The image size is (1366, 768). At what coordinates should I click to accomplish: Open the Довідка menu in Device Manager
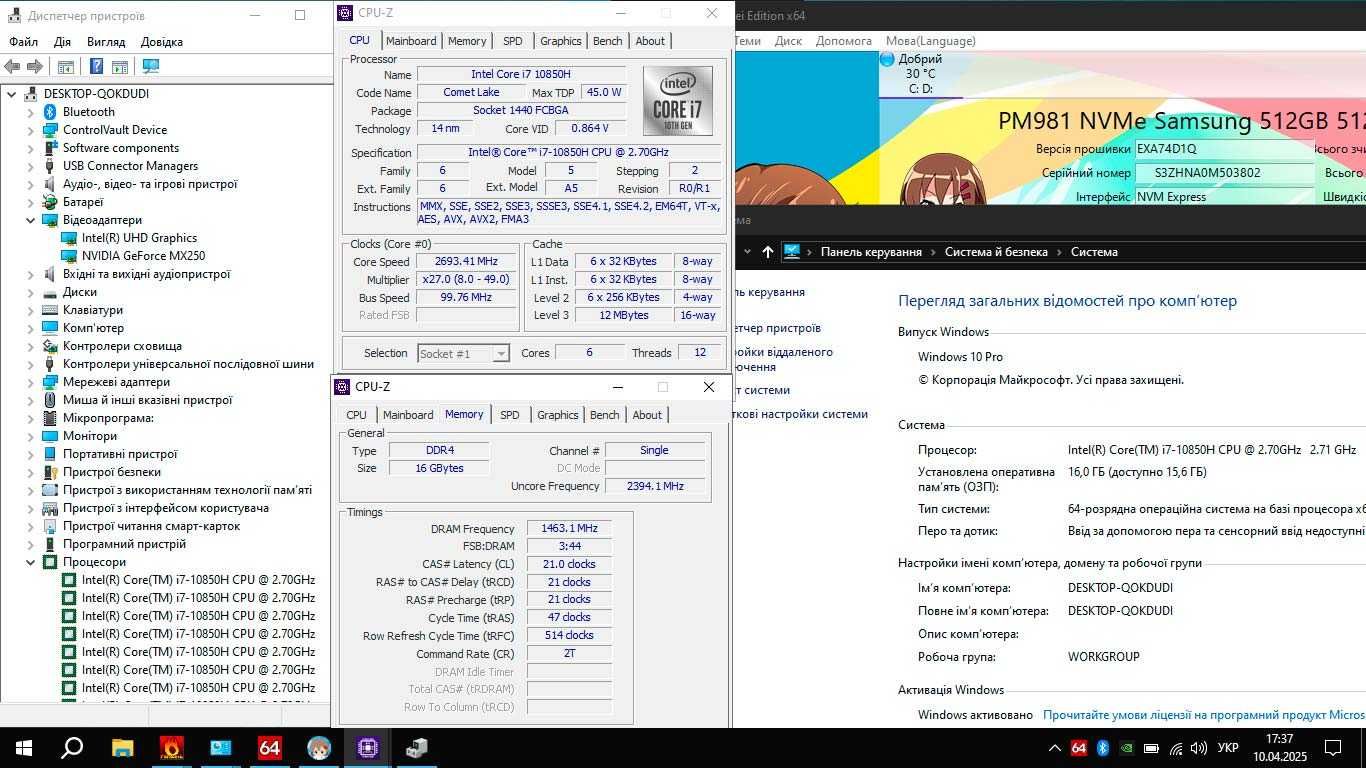pos(162,42)
